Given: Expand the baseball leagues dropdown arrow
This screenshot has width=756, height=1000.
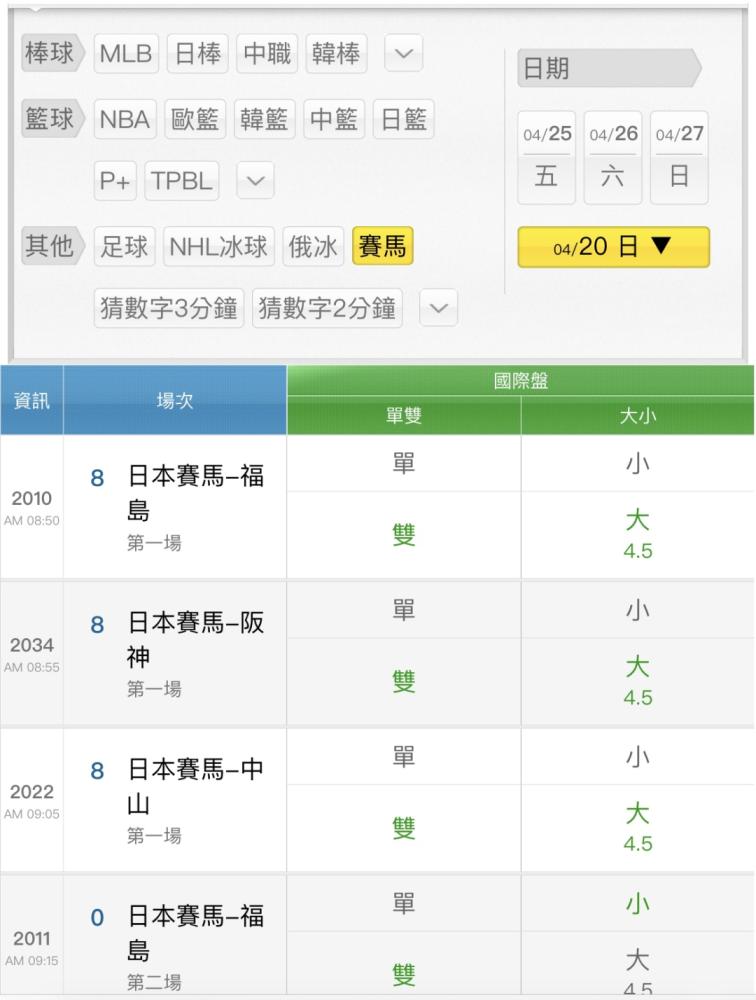Looking at the screenshot, I should pos(403,54).
